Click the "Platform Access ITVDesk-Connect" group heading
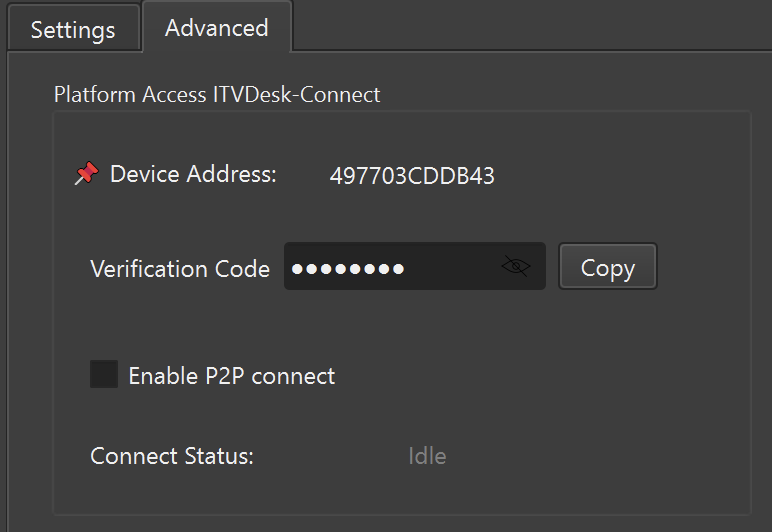The image size is (772, 532). (x=217, y=95)
